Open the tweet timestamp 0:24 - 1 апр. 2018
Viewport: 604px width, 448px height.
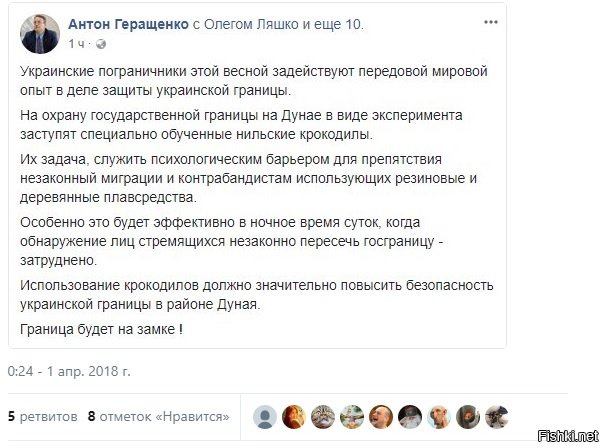(69, 371)
